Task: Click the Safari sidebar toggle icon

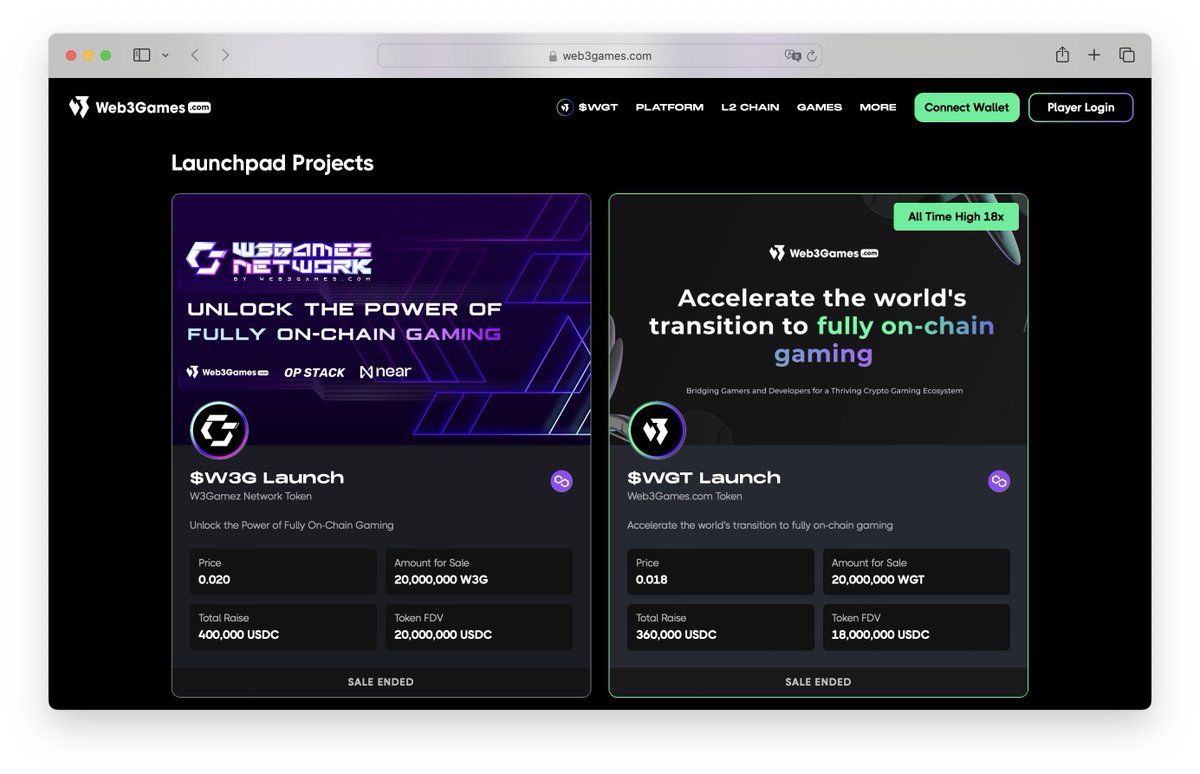Action: [142, 55]
